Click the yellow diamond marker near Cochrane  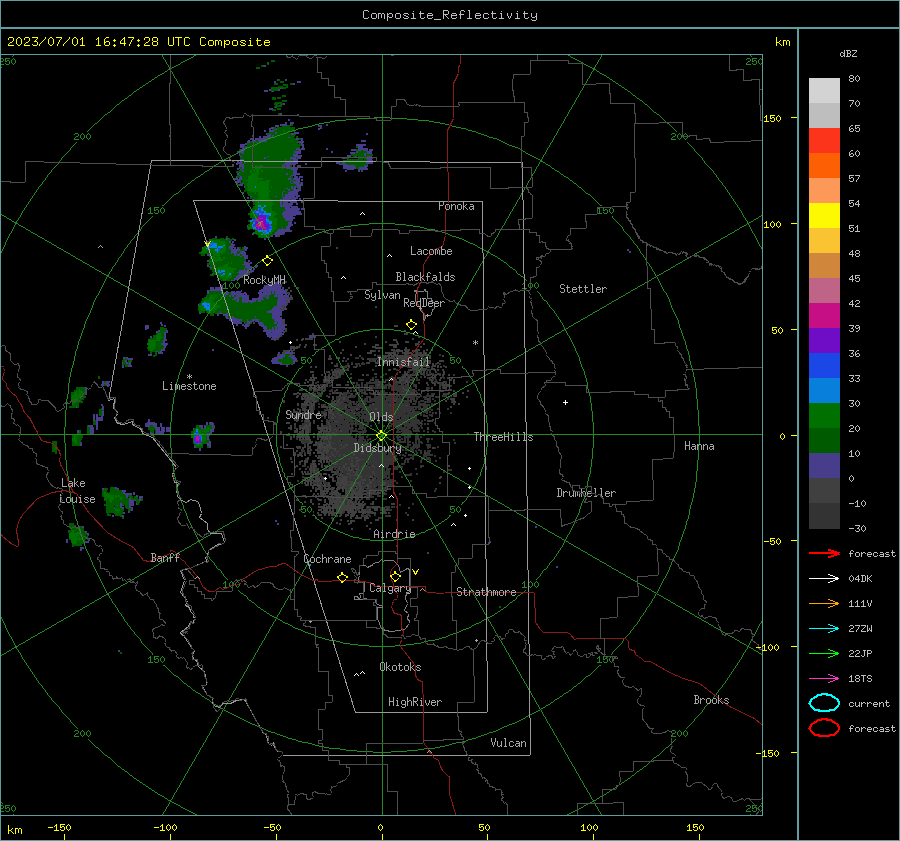click(x=343, y=577)
